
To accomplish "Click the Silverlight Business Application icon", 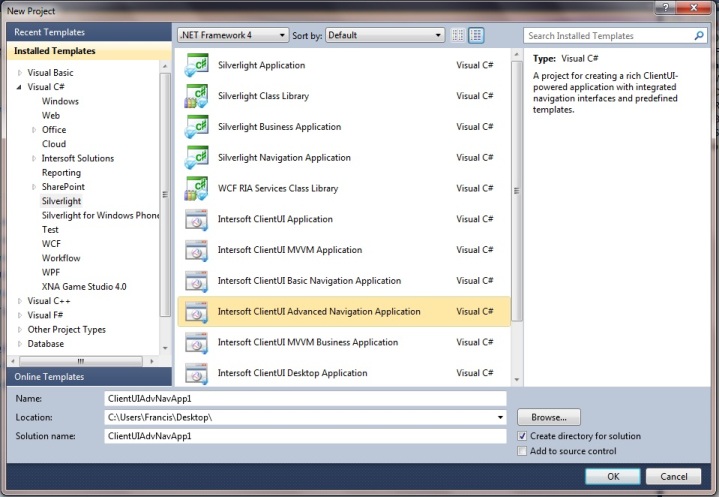I will pyautogui.click(x=196, y=127).
